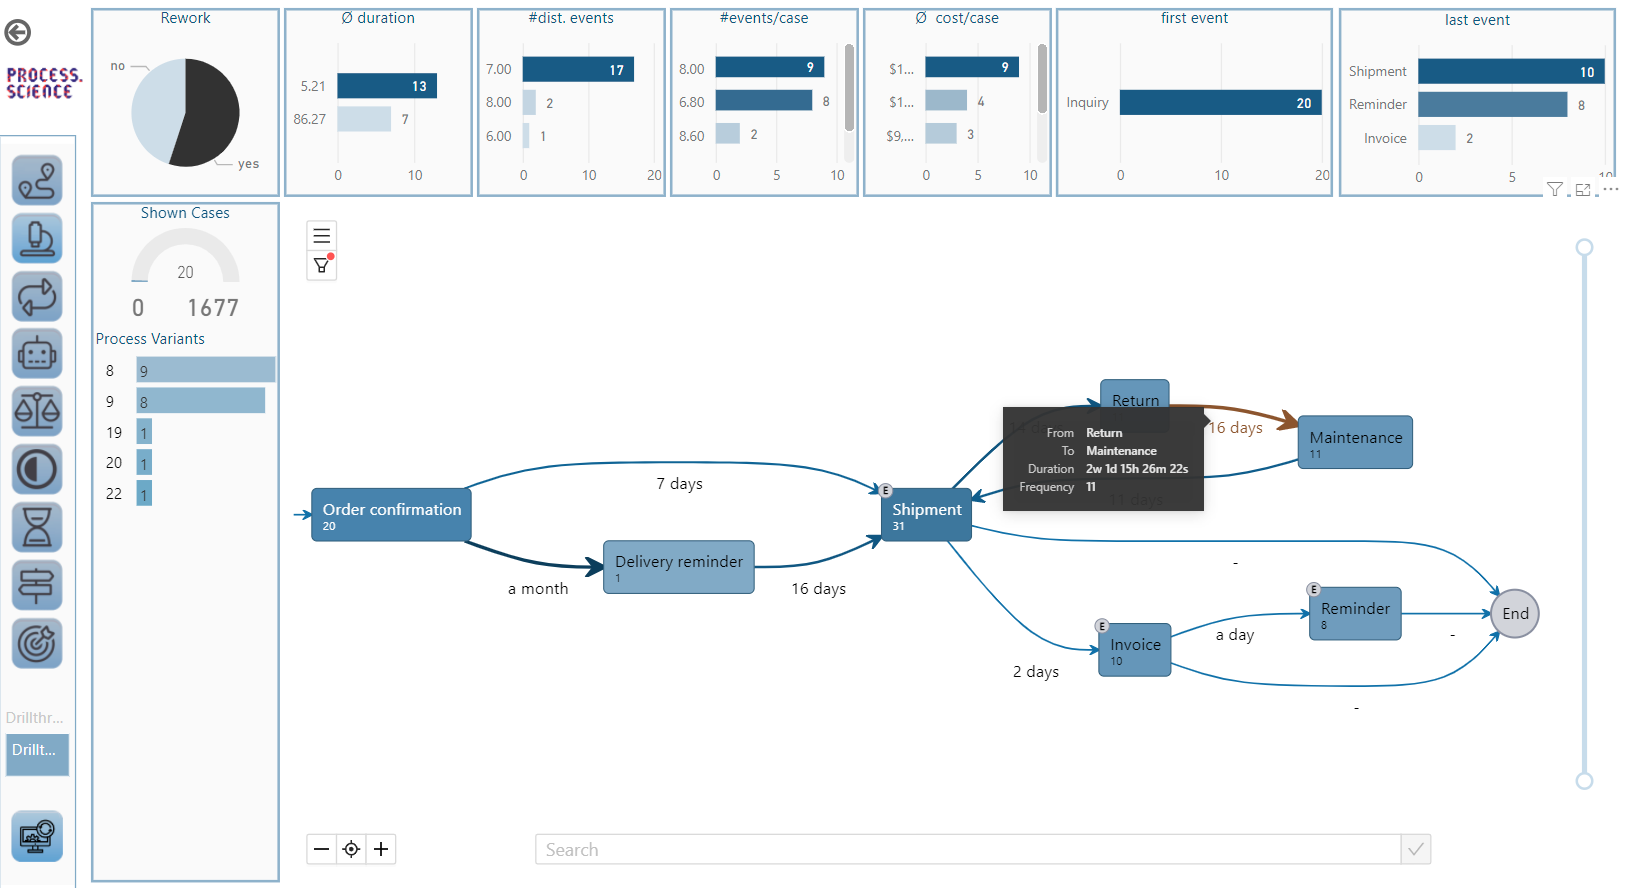Select the Invoice process node
This screenshot has height=888, width=1630.
(1135, 650)
